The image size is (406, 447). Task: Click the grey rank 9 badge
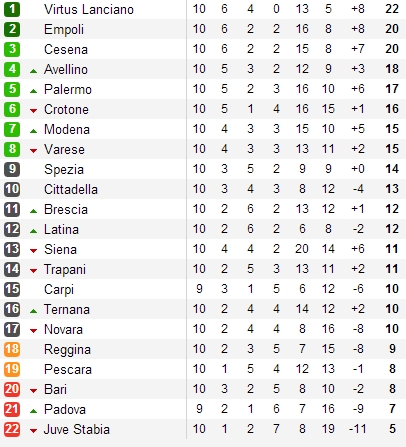12,169
